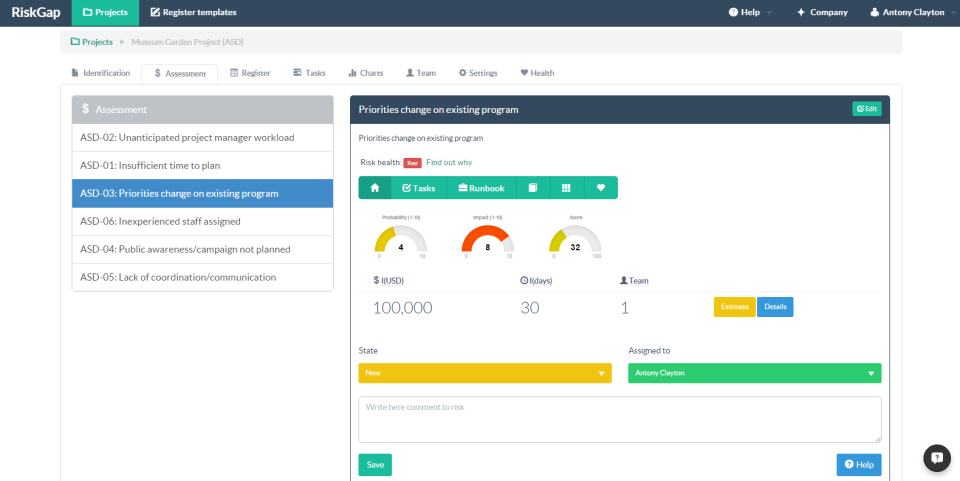The width and height of the screenshot is (960, 481).
Task: Open the Runbook briefcase button
Action: point(480,188)
